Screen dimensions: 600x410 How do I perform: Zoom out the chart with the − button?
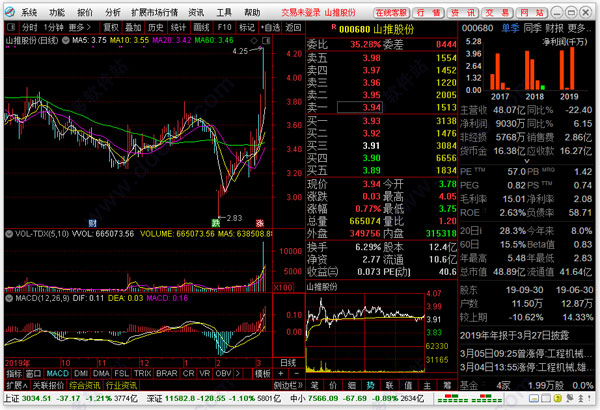coord(297,374)
